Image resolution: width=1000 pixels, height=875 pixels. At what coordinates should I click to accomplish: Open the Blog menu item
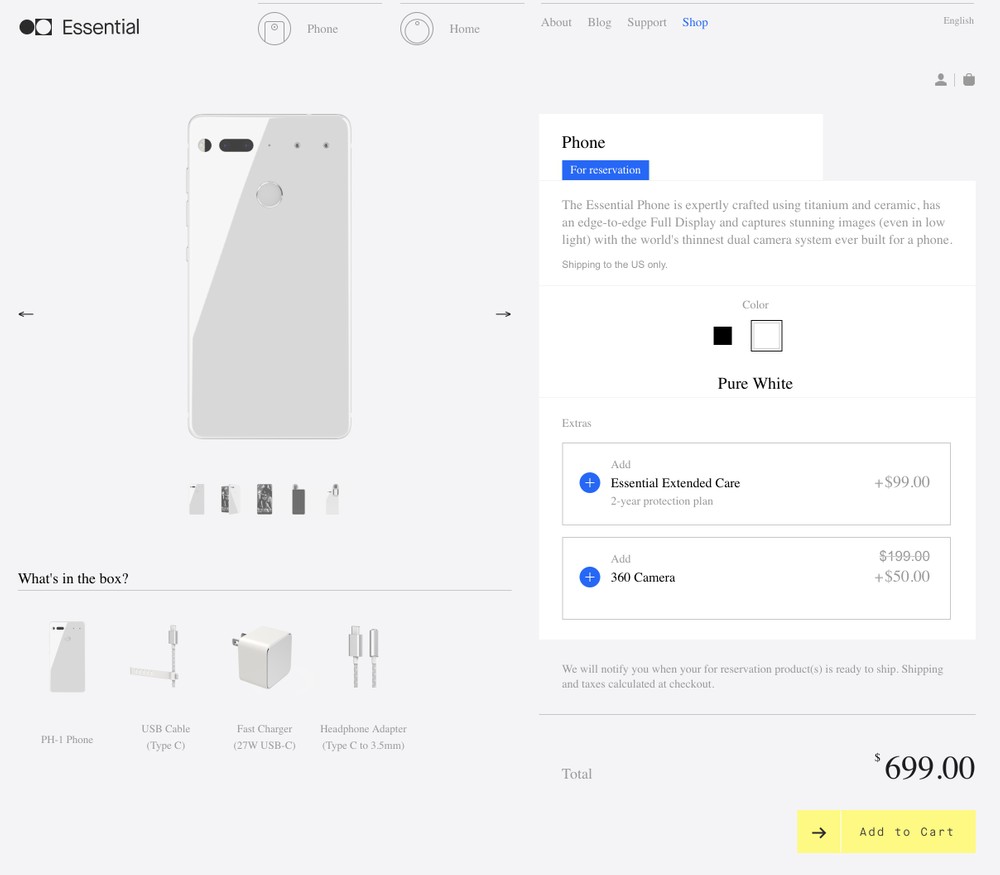pyautogui.click(x=599, y=22)
